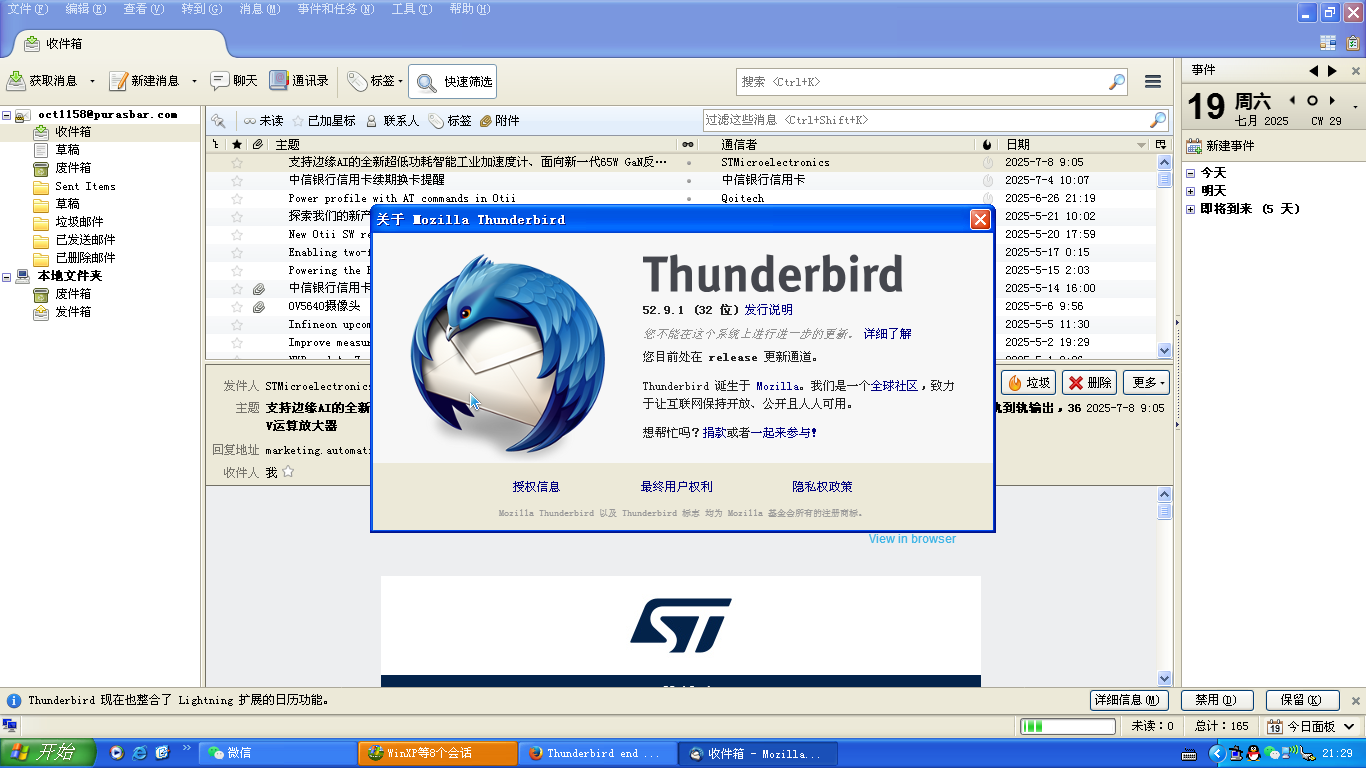Collapse the oct1158@purasbar.com account tree
Viewport: 1366px width, 768px height.
pos(7,115)
